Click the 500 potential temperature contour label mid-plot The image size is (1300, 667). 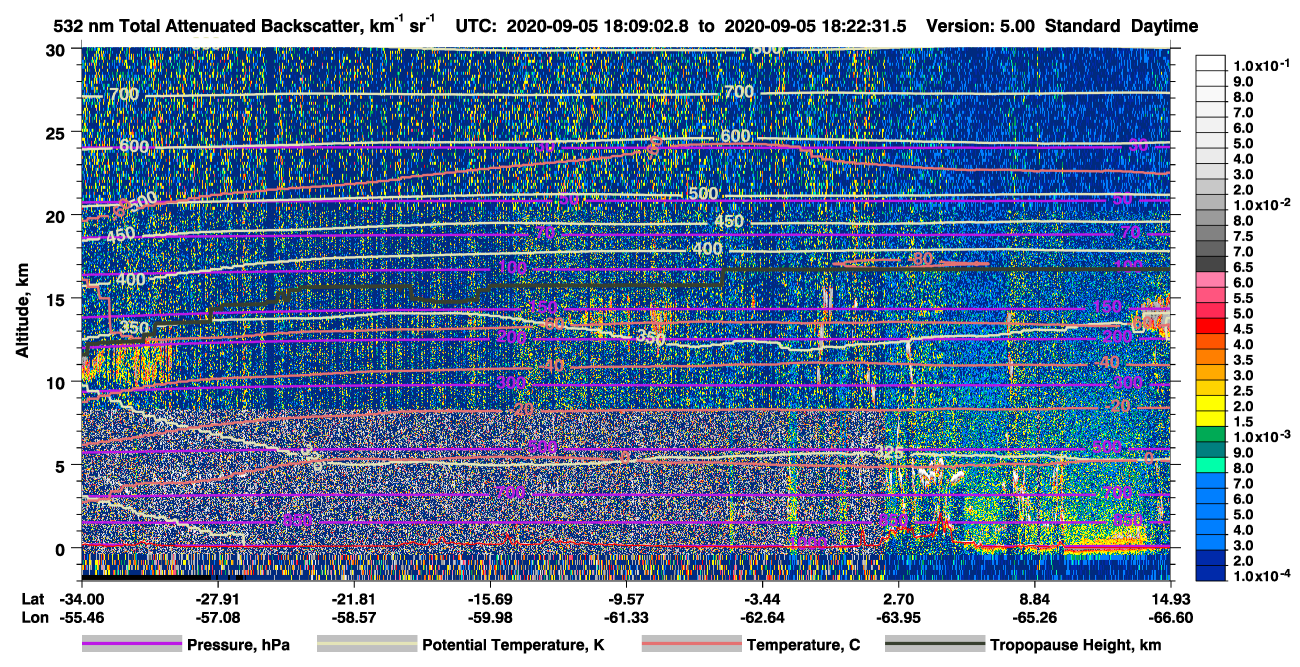[x=703, y=193]
